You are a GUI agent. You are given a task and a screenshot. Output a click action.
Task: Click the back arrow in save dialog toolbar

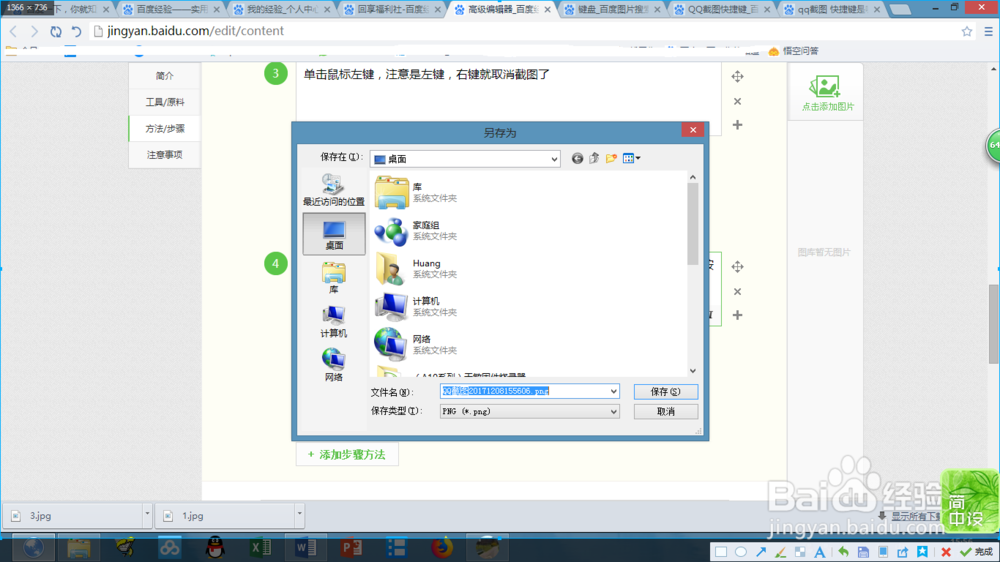point(577,158)
